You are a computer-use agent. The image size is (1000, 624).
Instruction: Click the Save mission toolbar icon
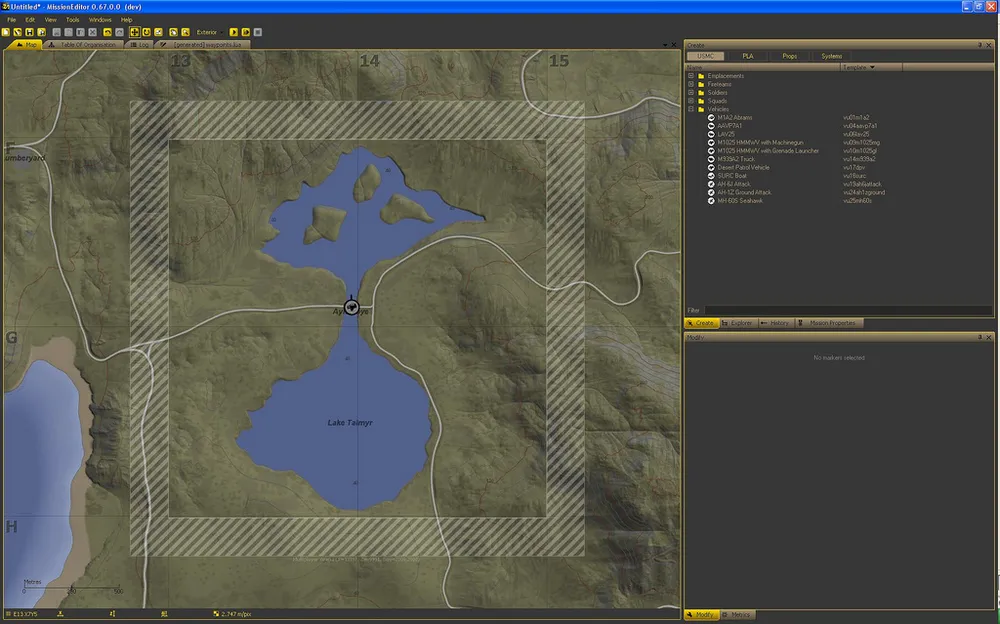pyautogui.click(x=29, y=32)
